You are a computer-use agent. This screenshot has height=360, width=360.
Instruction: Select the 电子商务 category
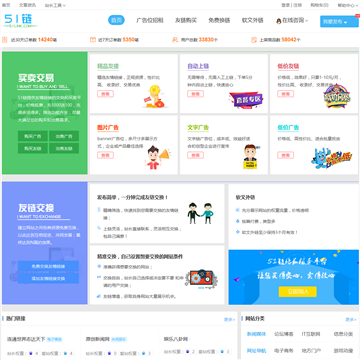[284, 351]
